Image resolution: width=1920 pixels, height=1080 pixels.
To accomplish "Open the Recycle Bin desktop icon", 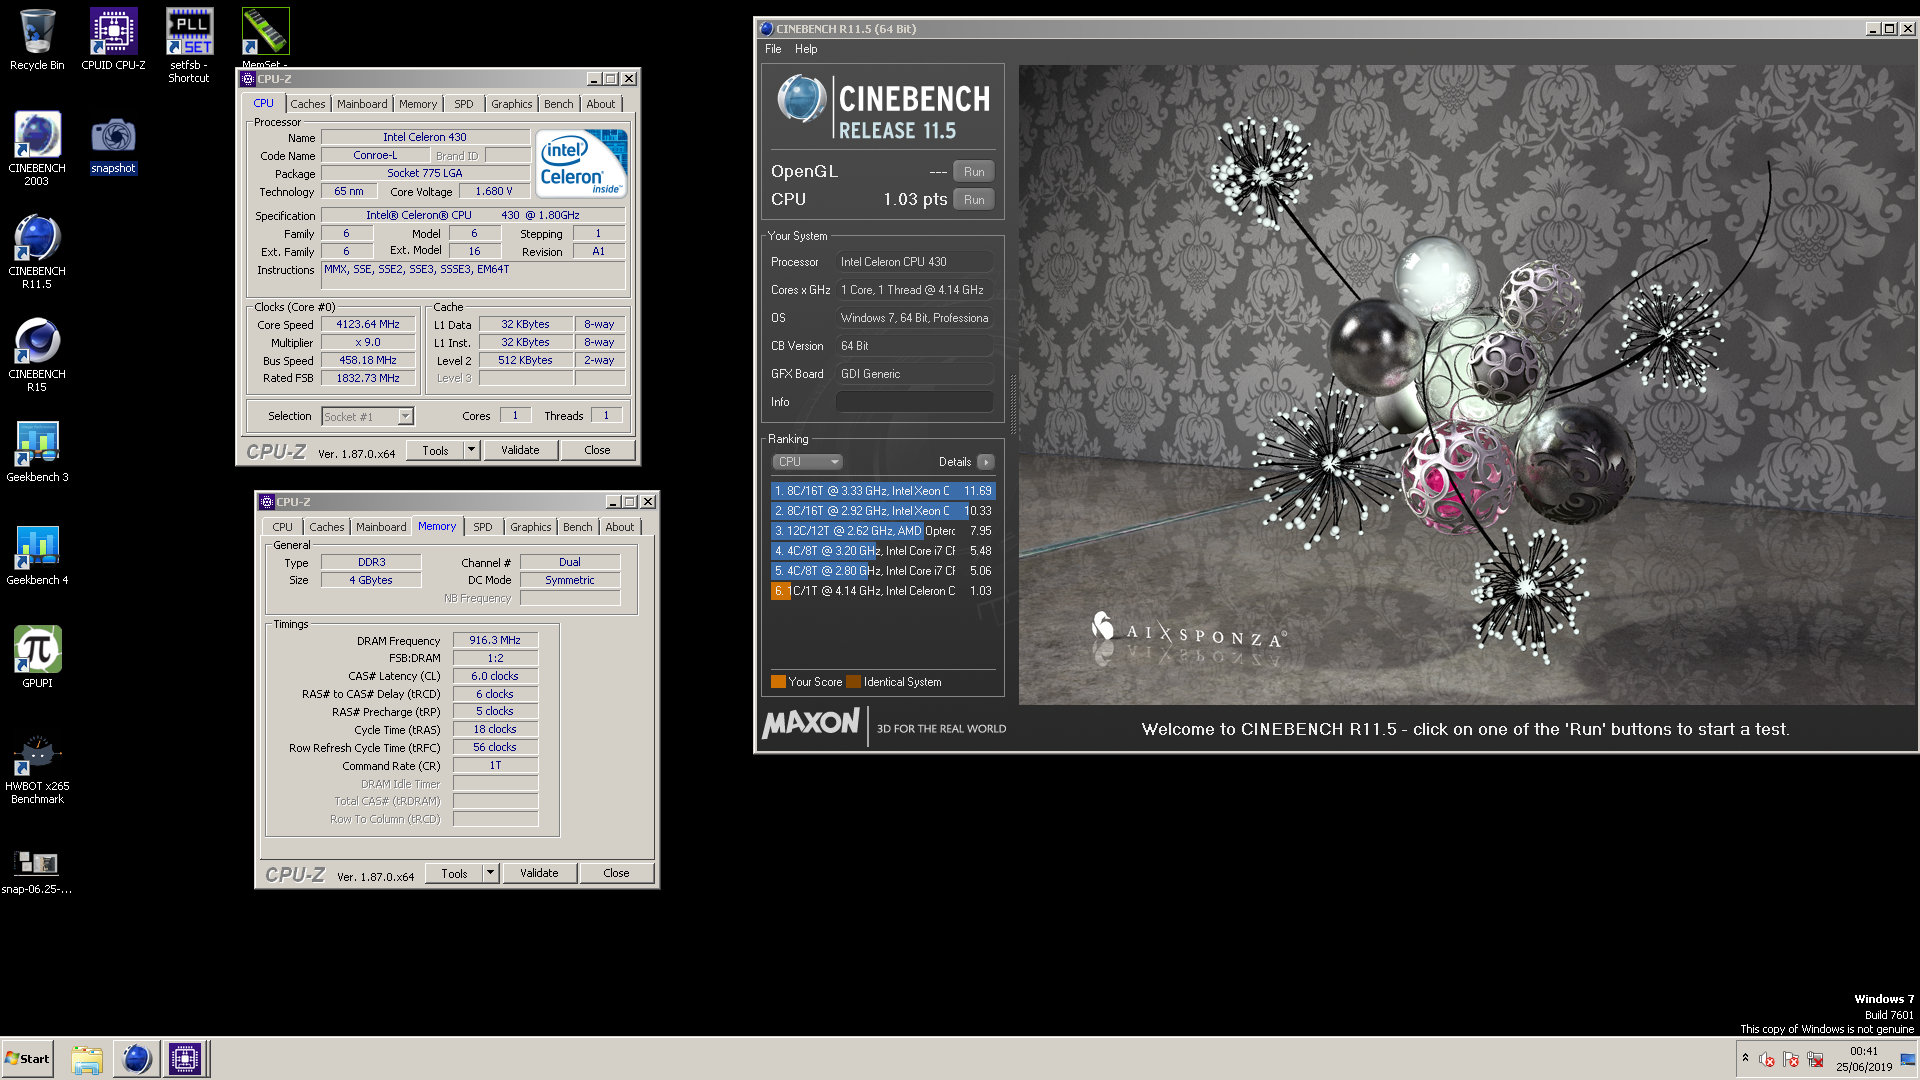I will tap(37, 40).
